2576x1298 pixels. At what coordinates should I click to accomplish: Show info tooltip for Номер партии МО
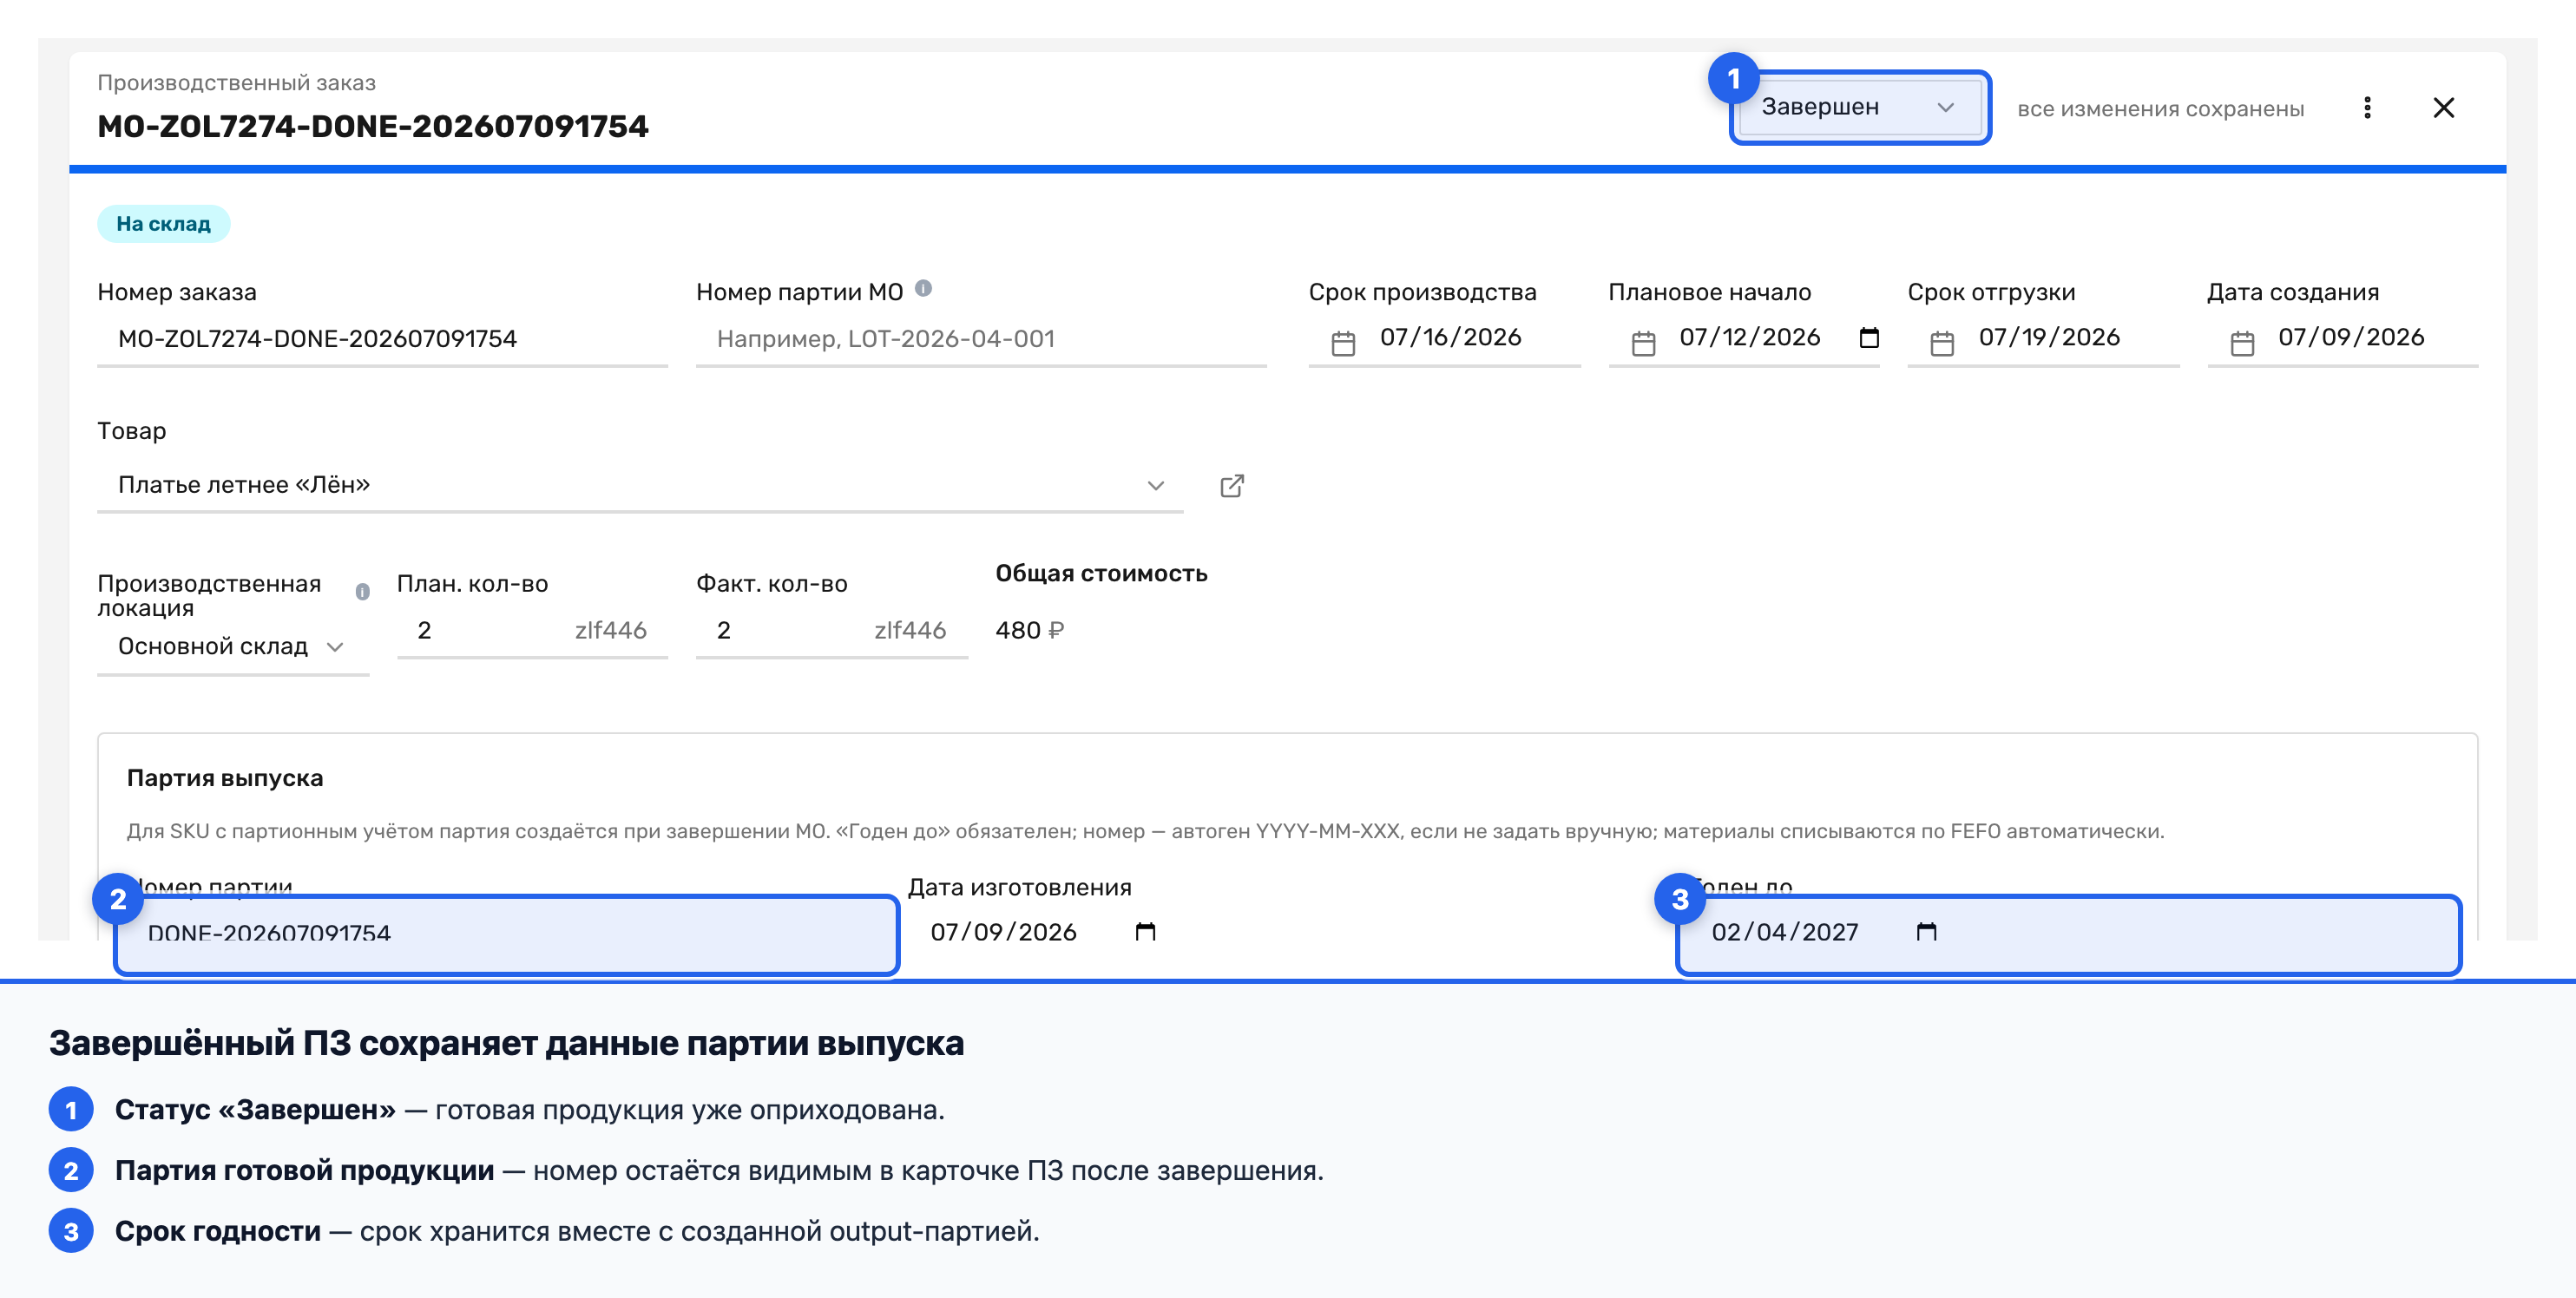[x=923, y=289]
